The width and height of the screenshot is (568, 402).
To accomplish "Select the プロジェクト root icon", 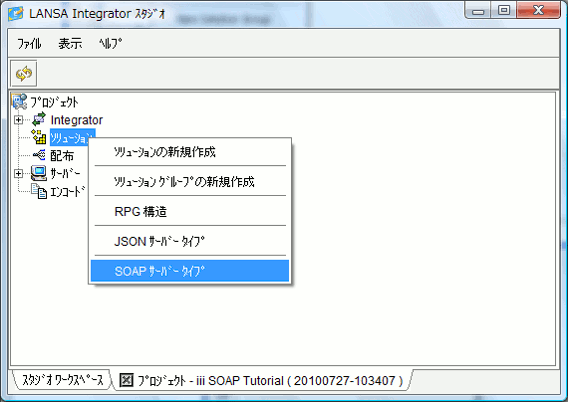I will 20,102.
